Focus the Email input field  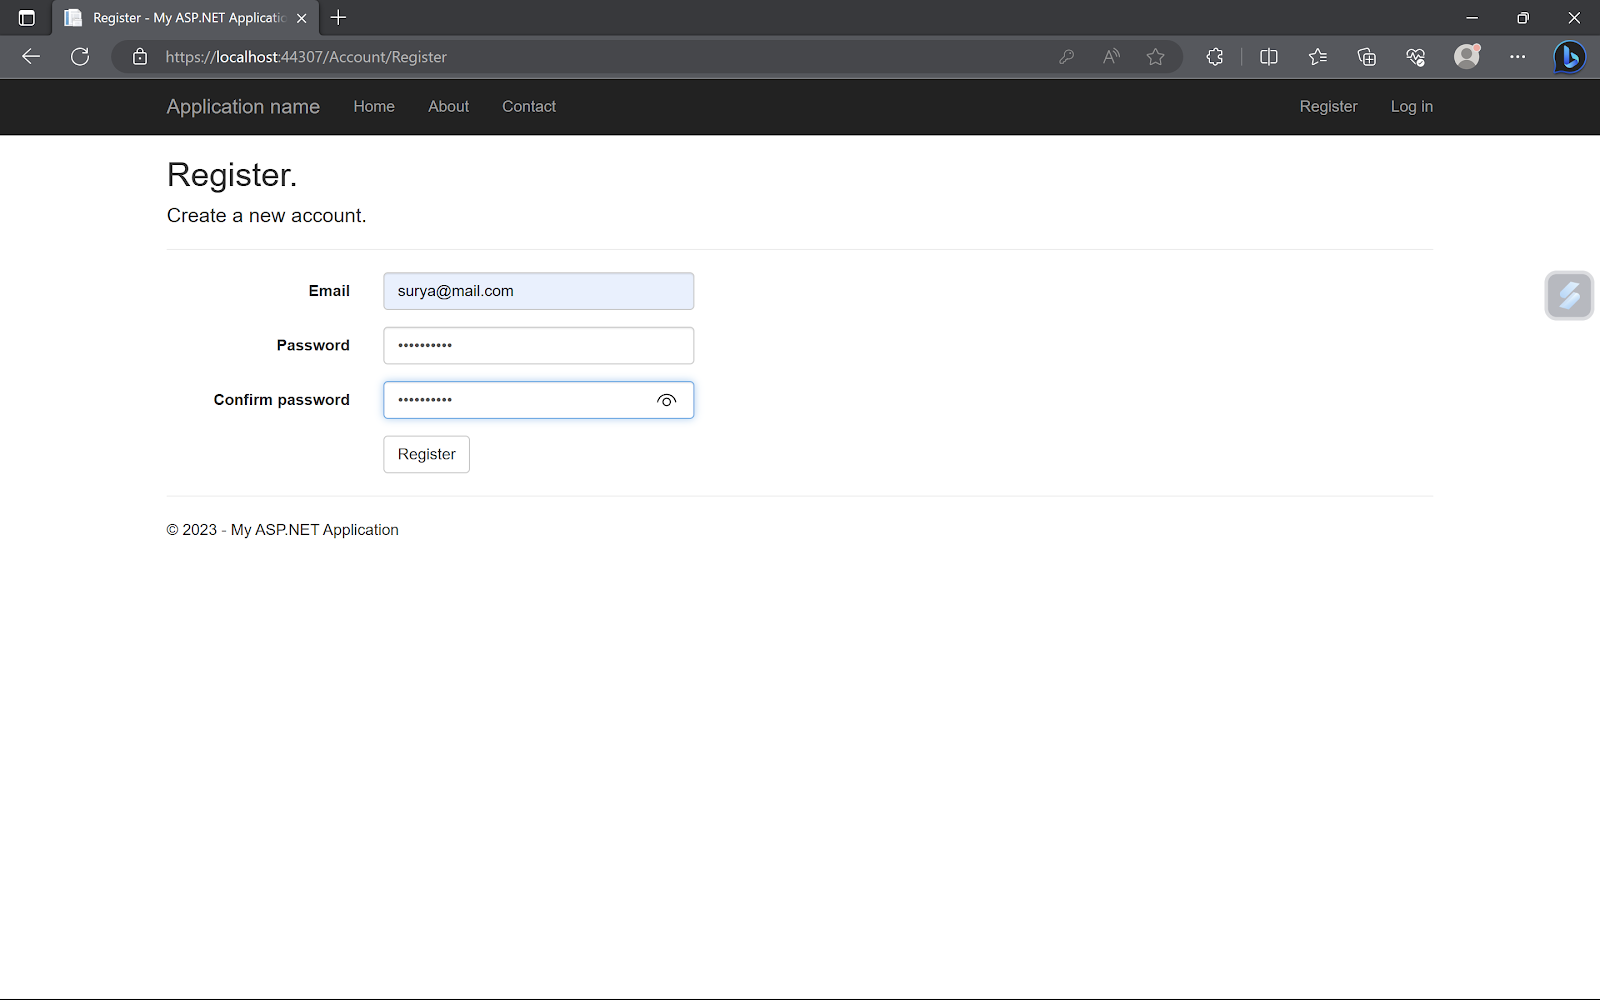tap(538, 291)
